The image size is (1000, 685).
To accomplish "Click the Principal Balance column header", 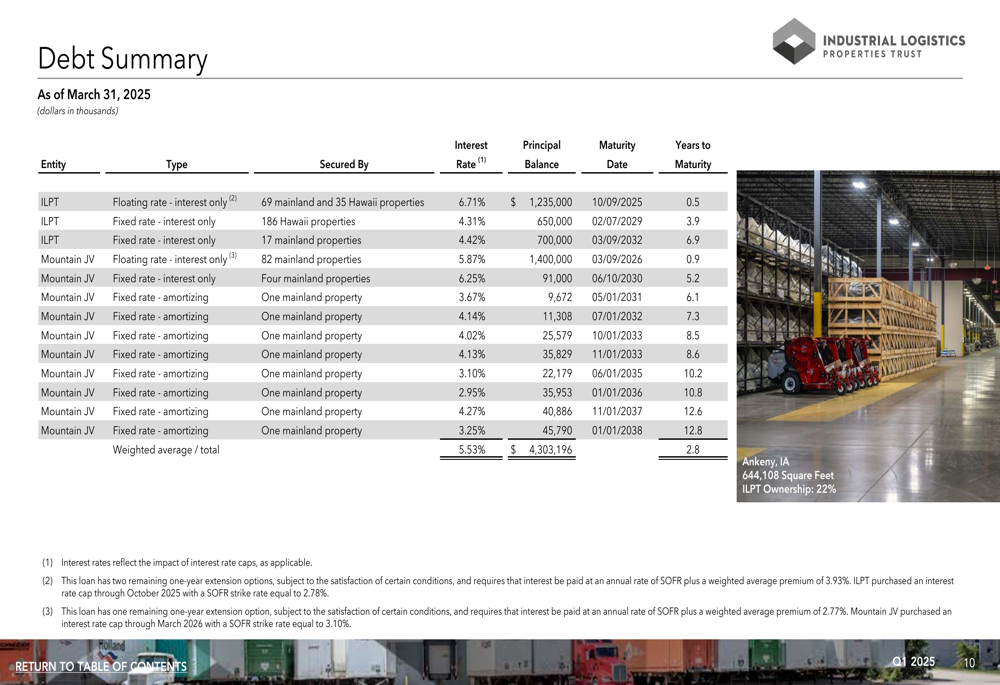I will click(541, 155).
